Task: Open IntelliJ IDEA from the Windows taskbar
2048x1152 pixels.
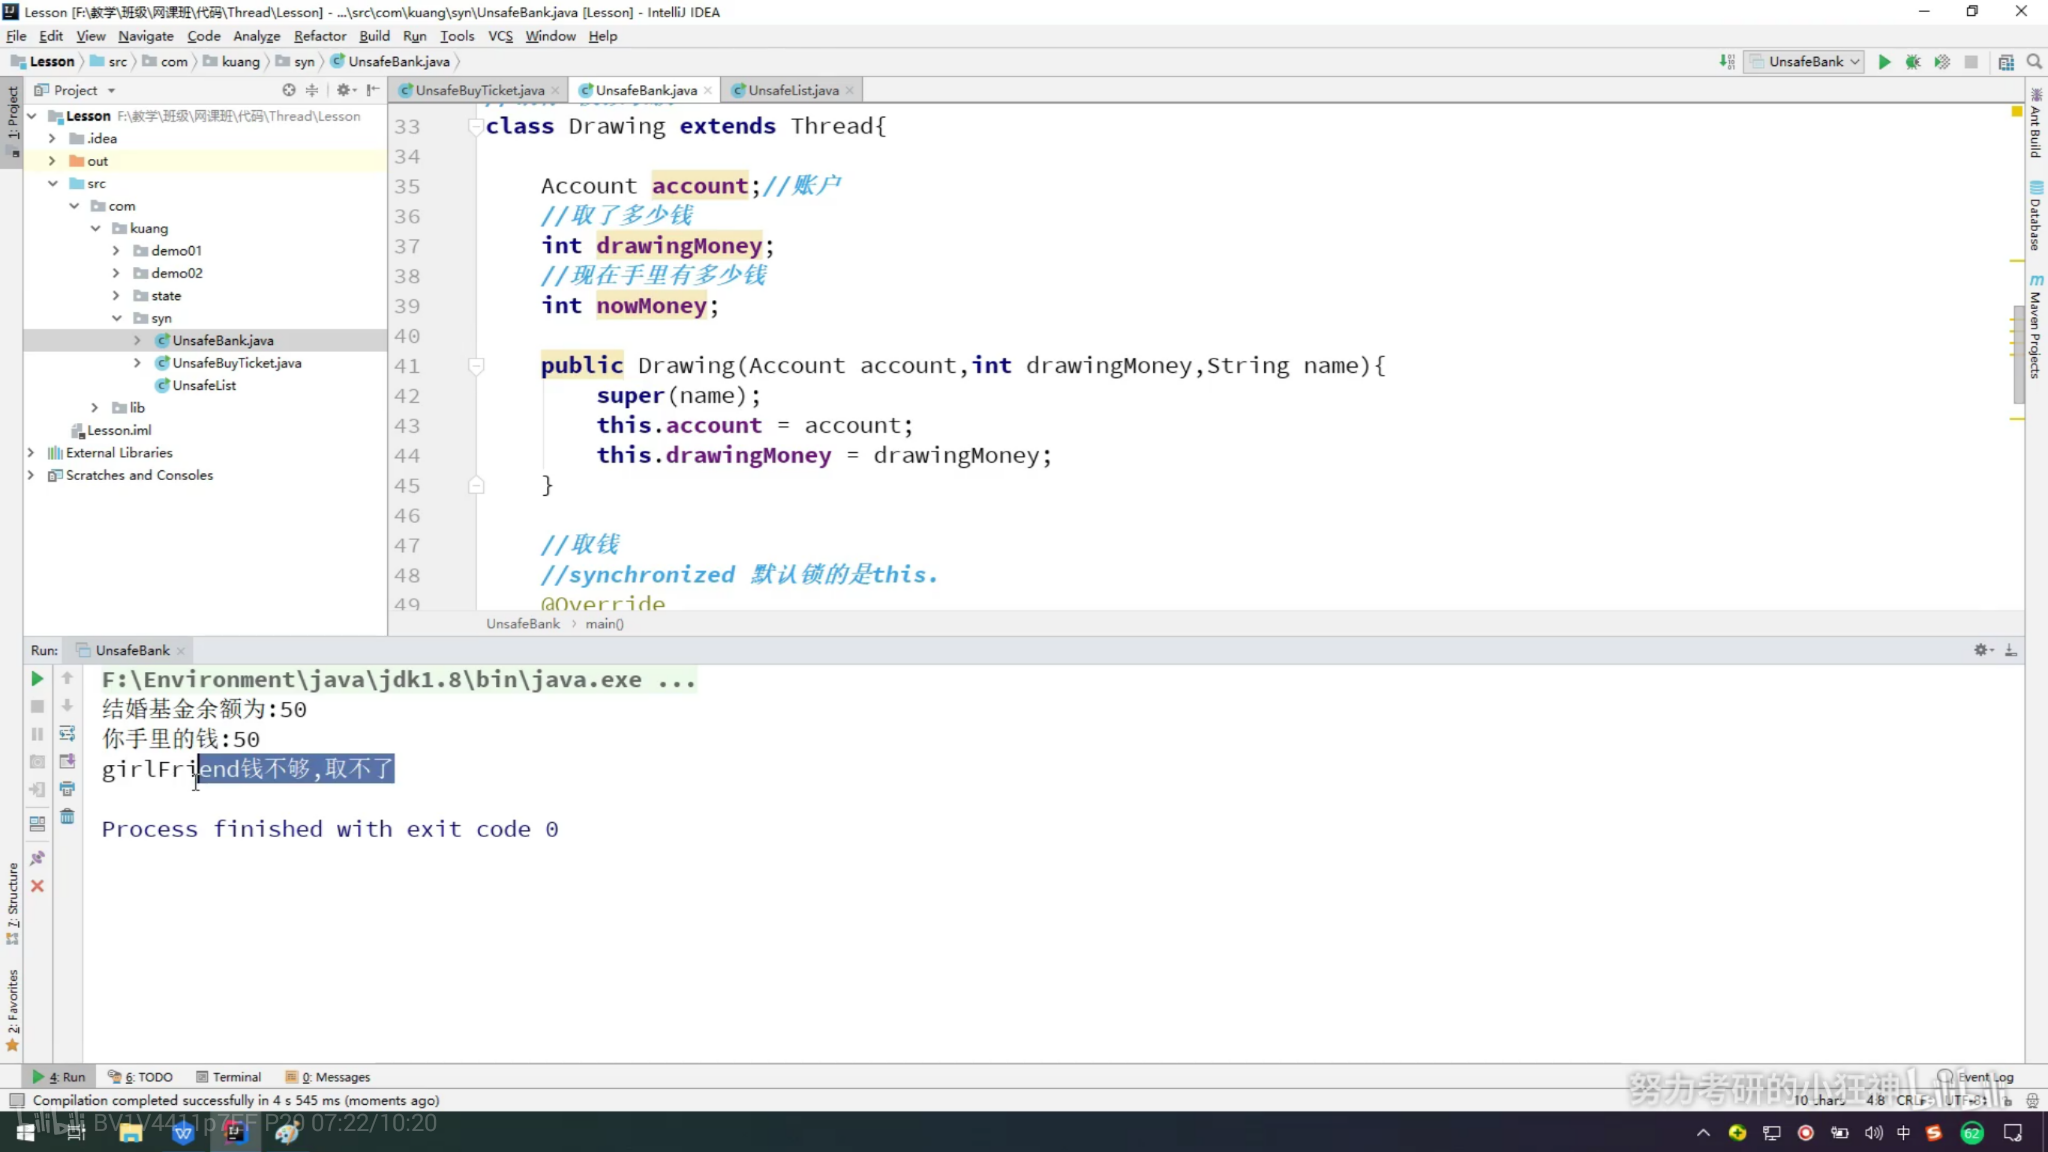Action: [235, 1132]
